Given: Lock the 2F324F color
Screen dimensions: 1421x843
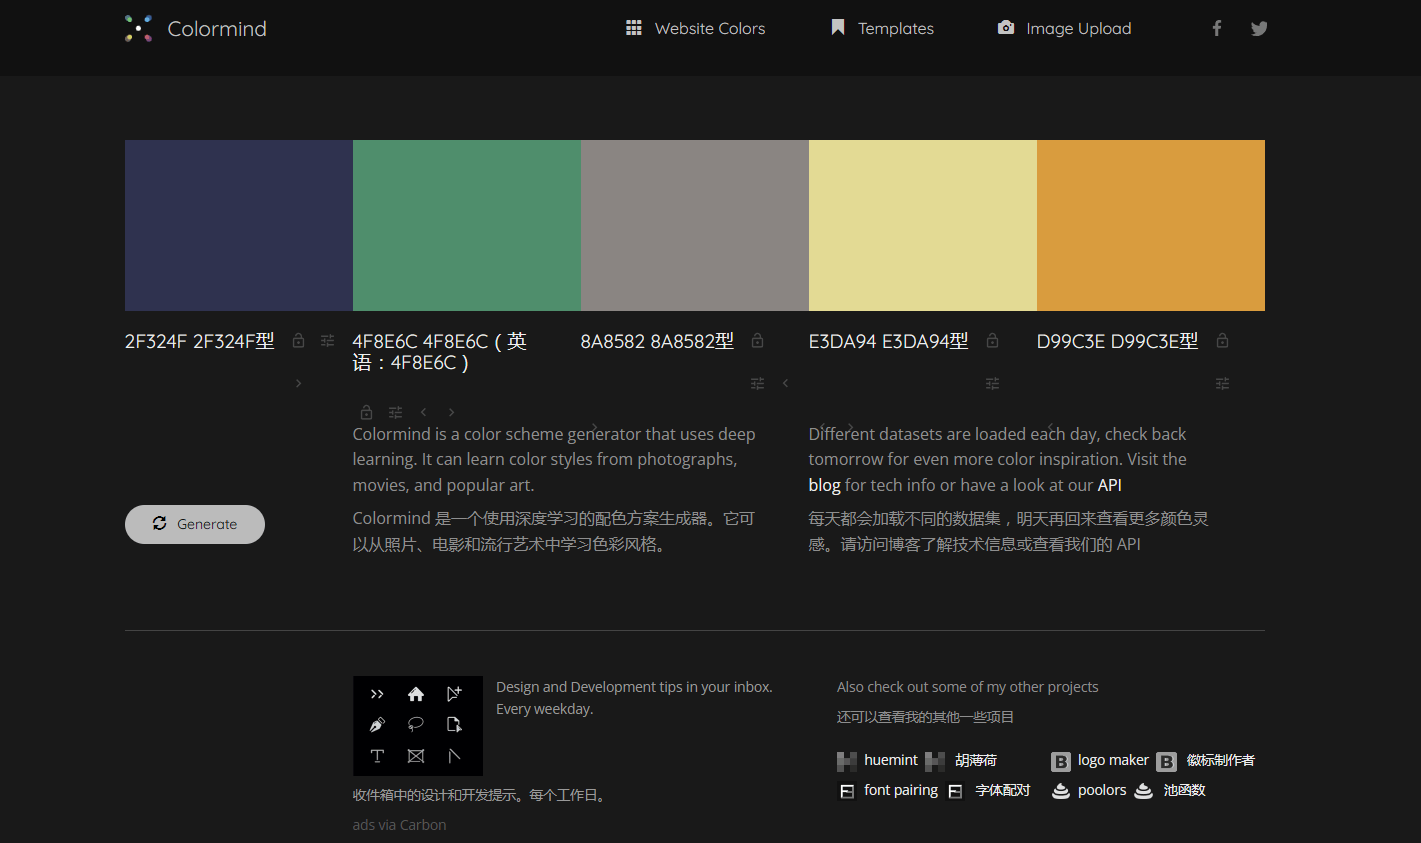Looking at the screenshot, I should (298, 341).
